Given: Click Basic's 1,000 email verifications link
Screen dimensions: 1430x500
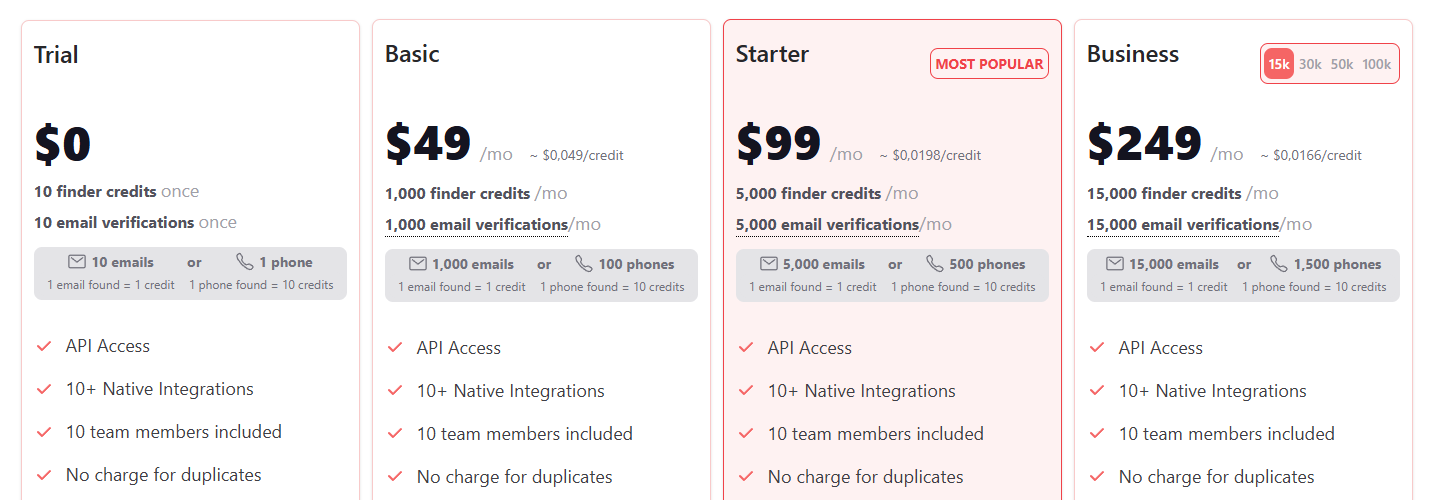Looking at the screenshot, I should pyautogui.click(x=476, y=225).
